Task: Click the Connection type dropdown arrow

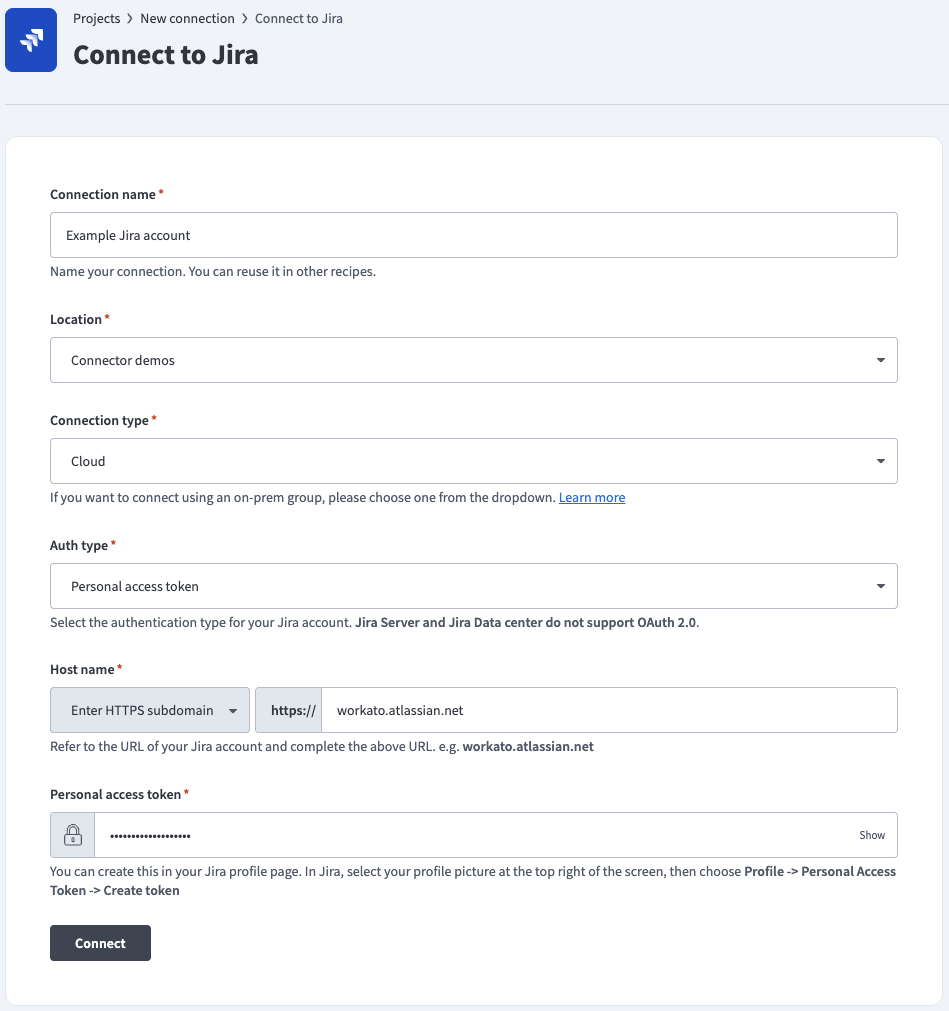Action: tap(880, 461)
